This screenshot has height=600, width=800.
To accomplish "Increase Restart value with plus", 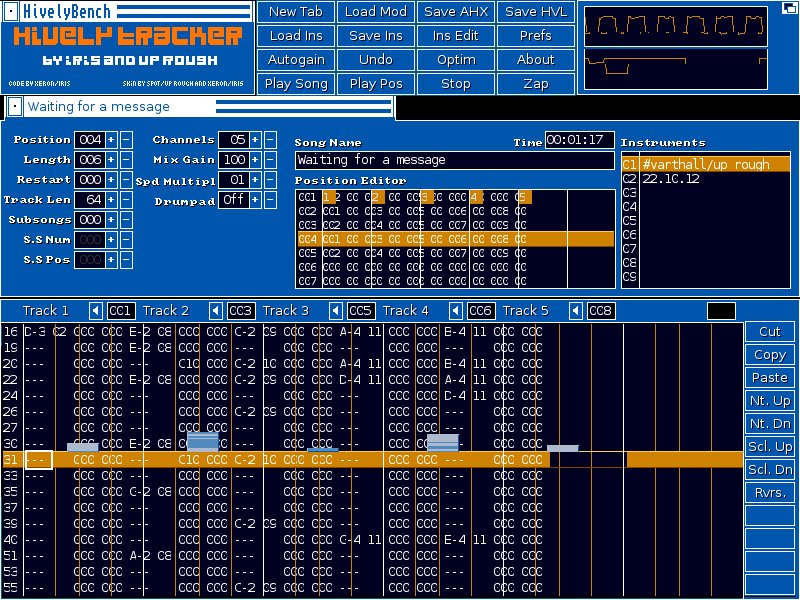I will 111,180.
